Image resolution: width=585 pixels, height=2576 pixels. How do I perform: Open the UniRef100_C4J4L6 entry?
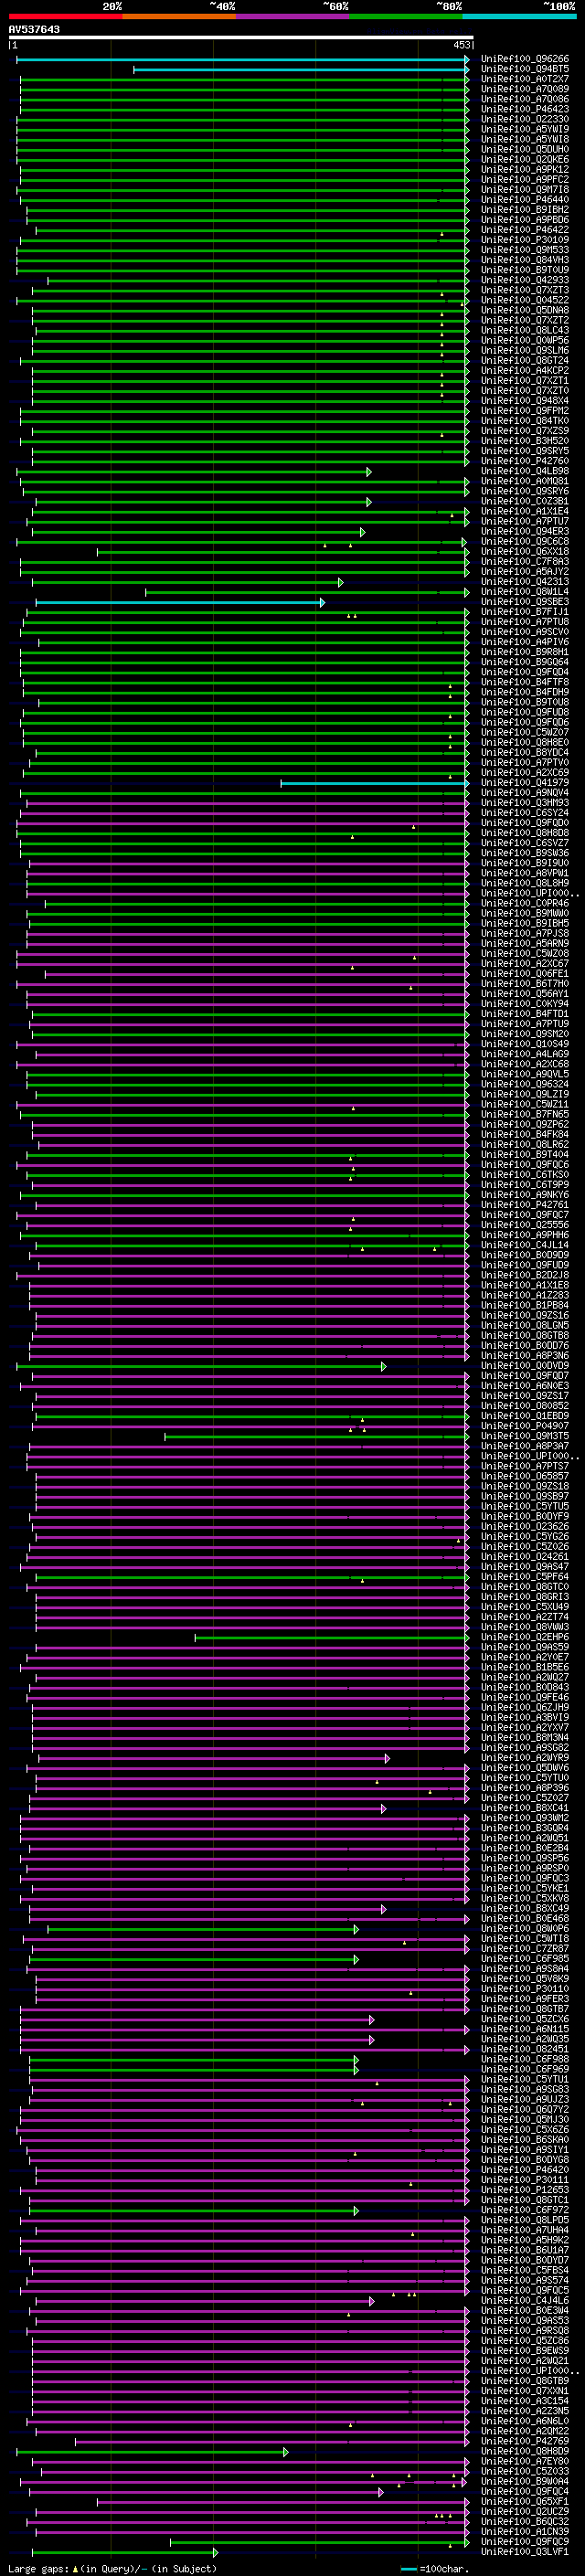(x=525, y=2300)
